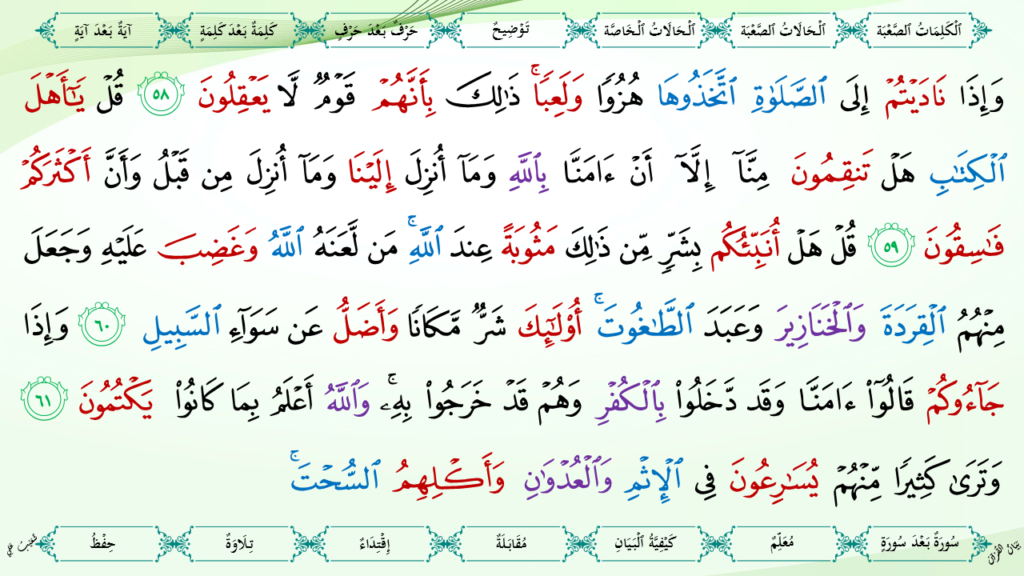
Task: Open the الكلمات الصعبة tab
Action: click(x=918, y=30)
